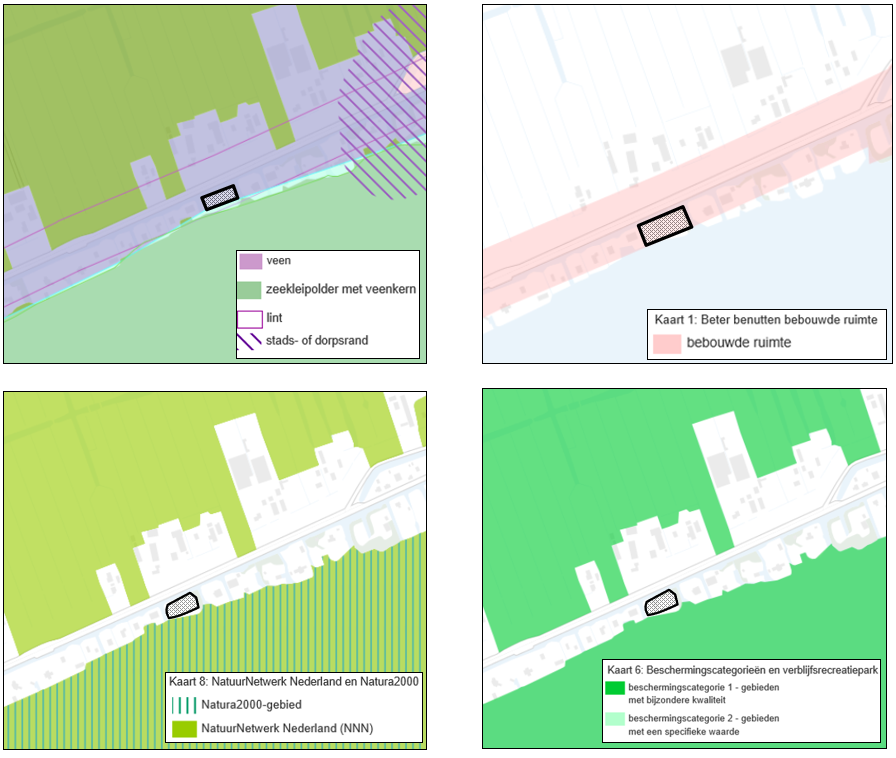Click the text 'veen'
Image resolution: width=896 pixels, height=758 pixels.
pyautogui.click(x=279, y=261)
